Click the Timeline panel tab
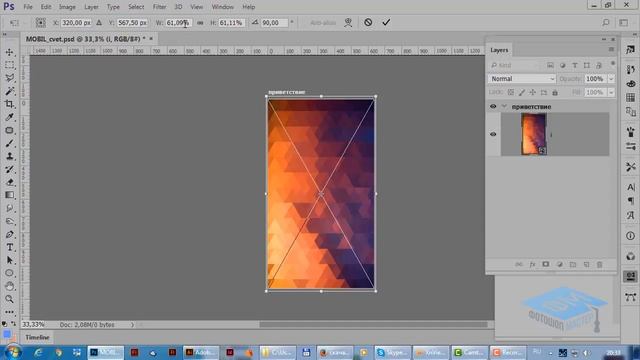The image size is (640, 360). (37, 338)
